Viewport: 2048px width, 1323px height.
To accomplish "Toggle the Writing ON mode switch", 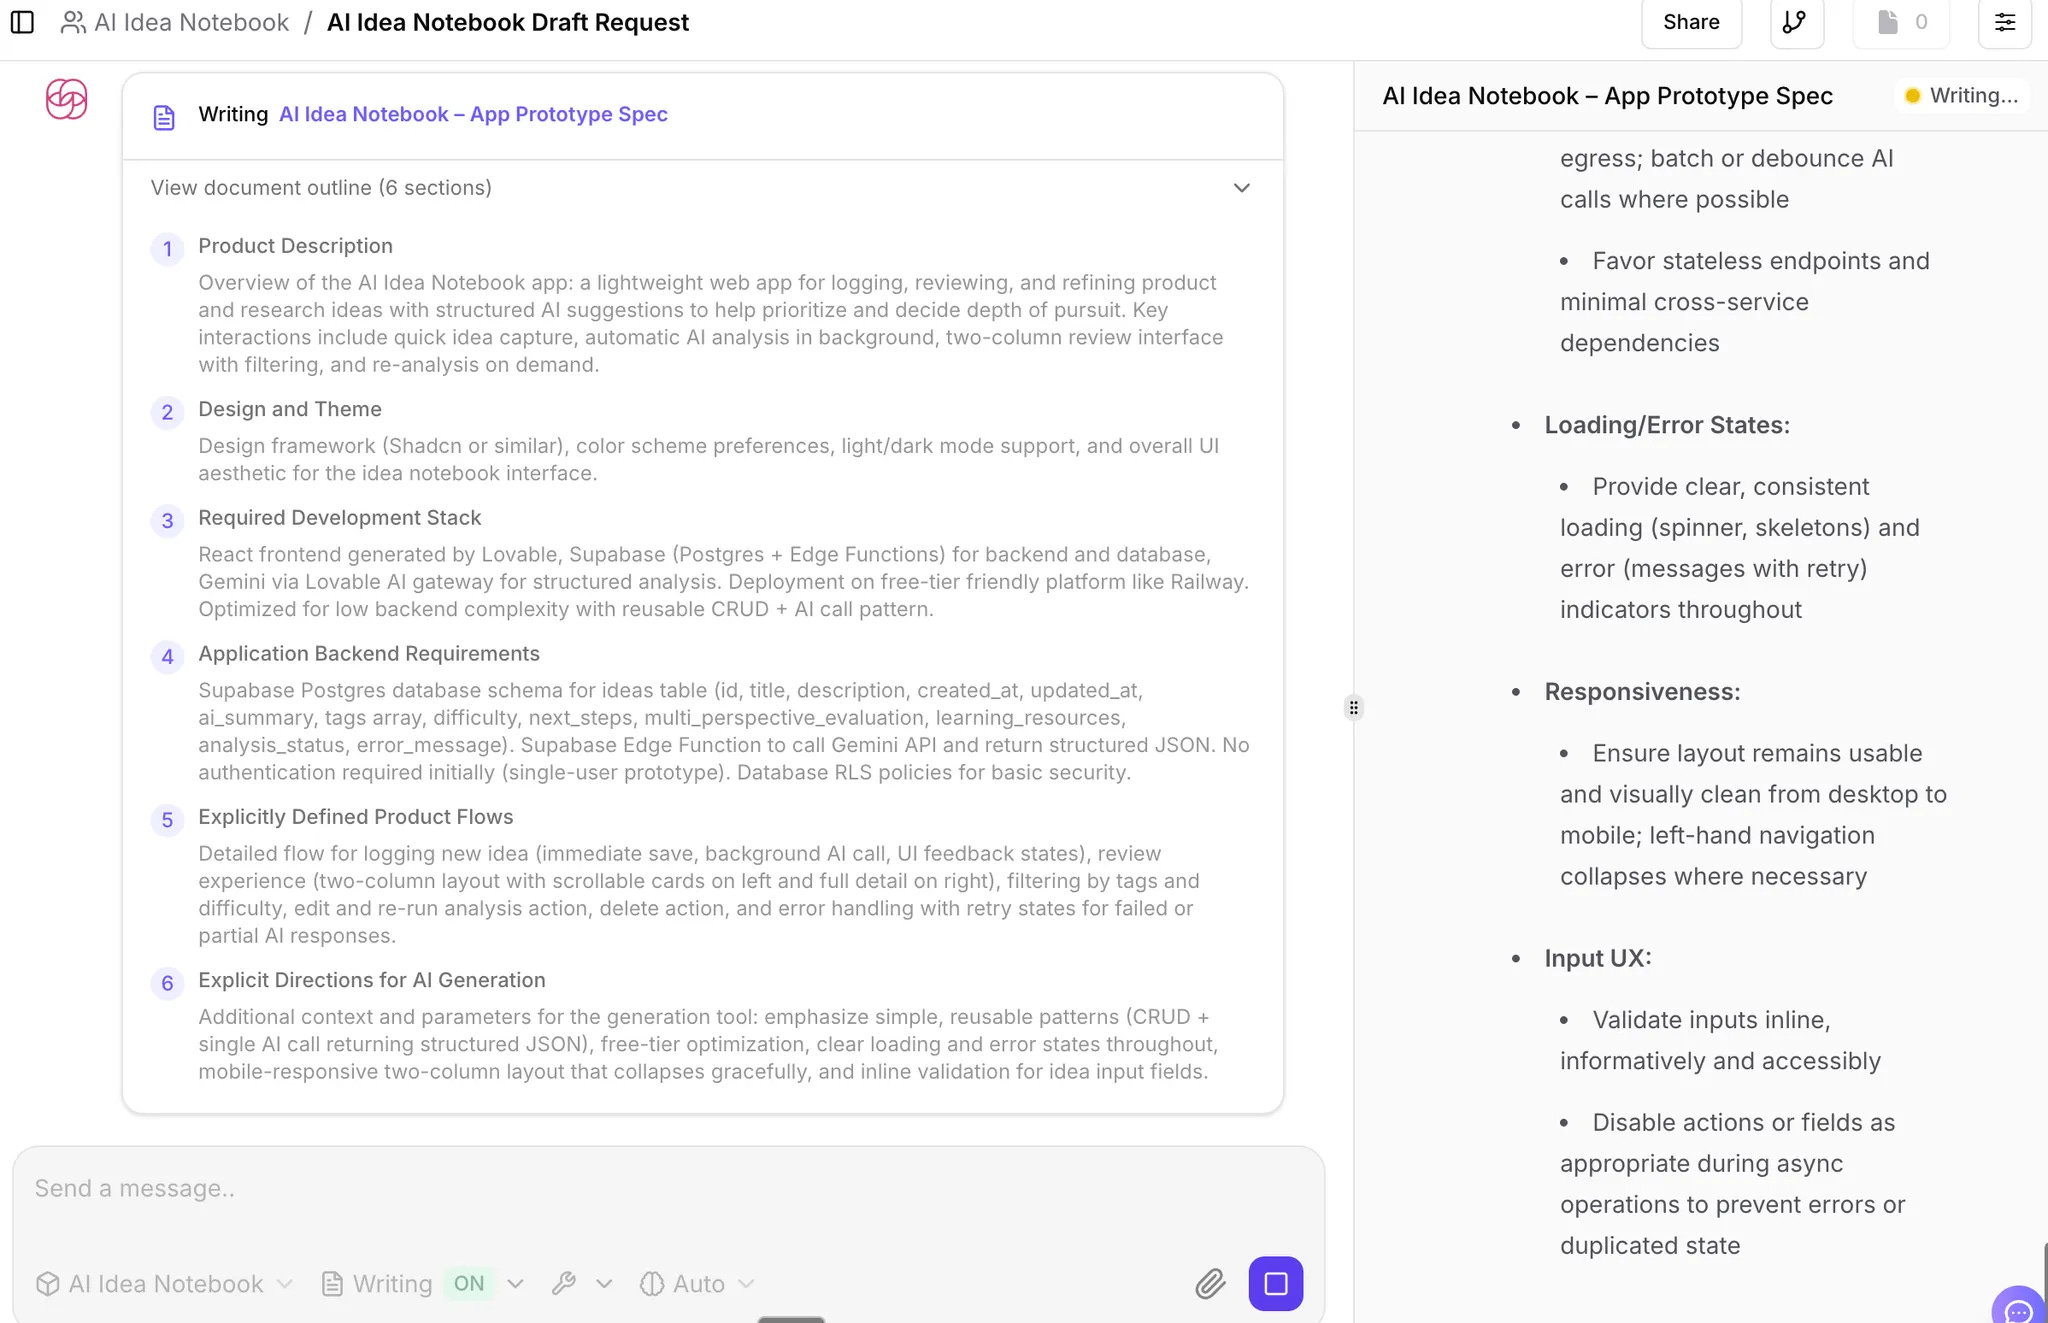I will click(x=468, y=1283).
